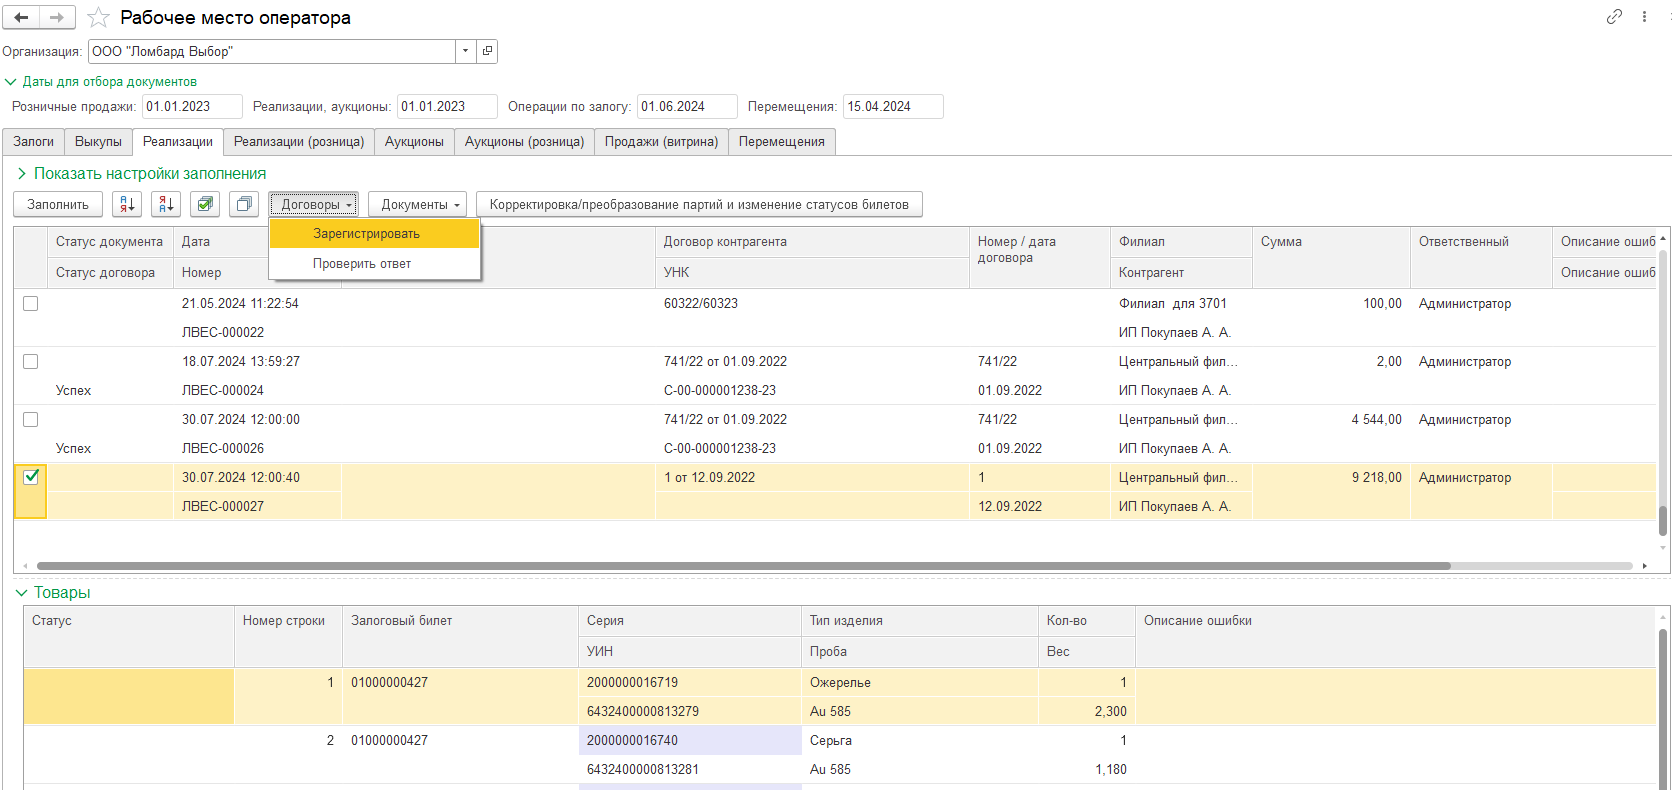Open the Документы dropdown menu

click(417, 204)
